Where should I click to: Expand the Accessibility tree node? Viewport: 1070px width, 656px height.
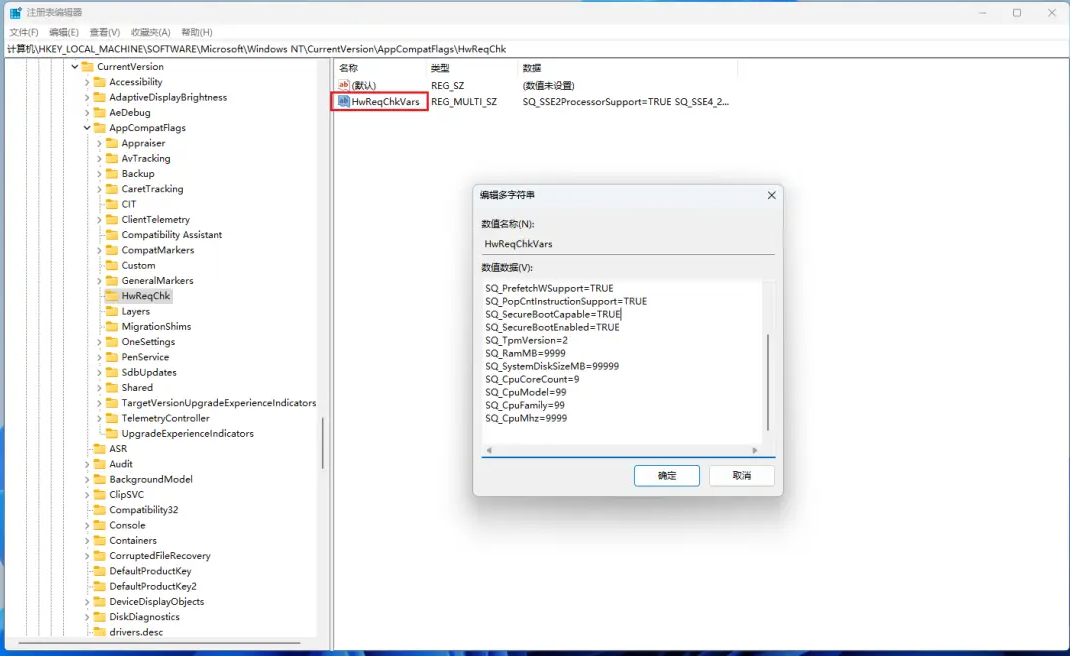pyautogui.click(x=87, y=82)
